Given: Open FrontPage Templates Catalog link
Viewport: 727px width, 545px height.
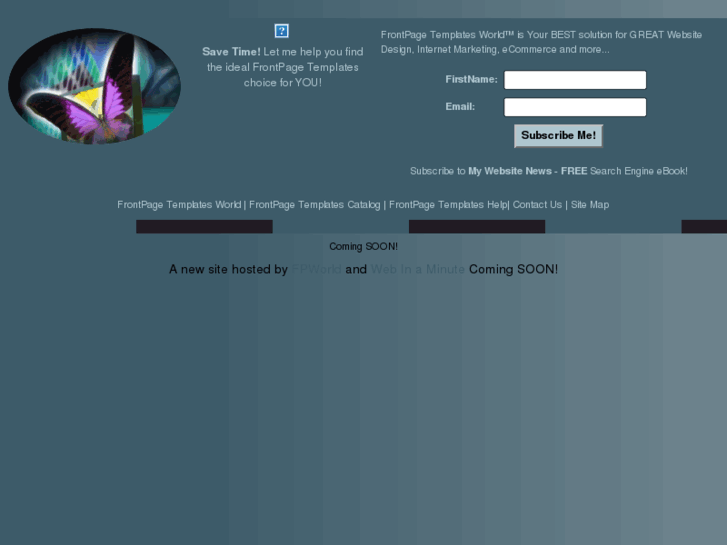Looking at the screenshot, I should [x=314, y=205].
